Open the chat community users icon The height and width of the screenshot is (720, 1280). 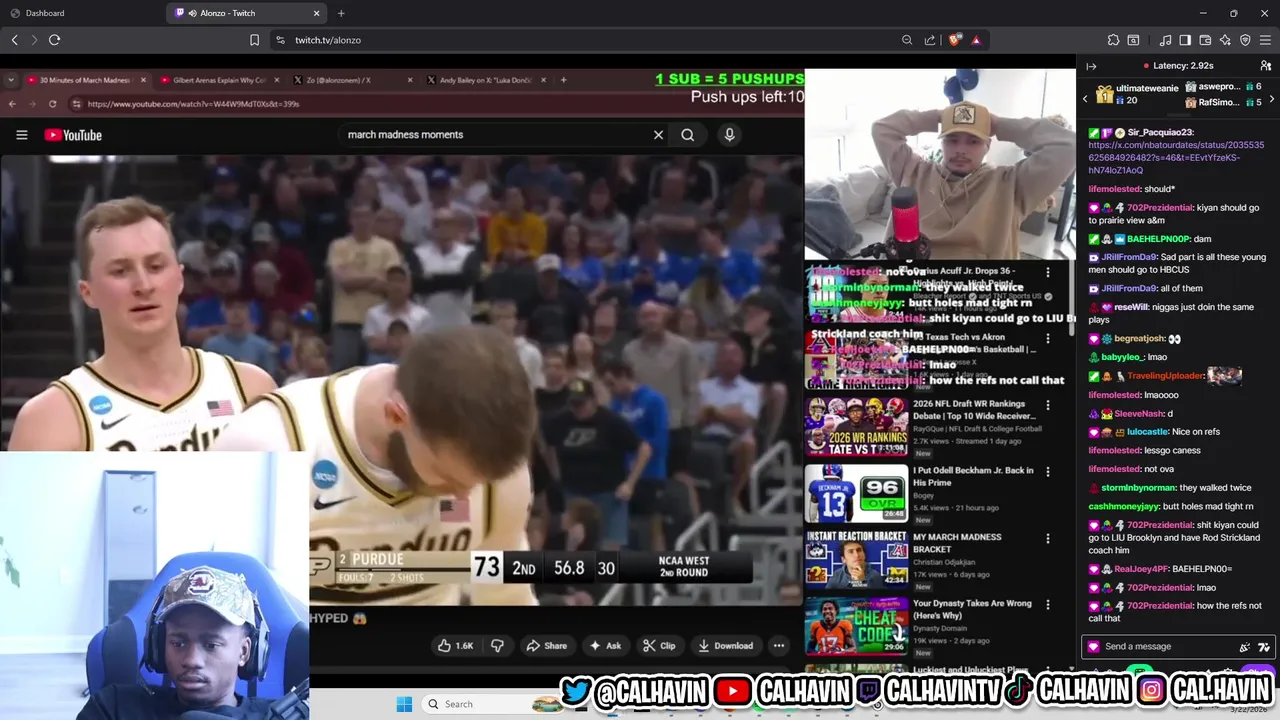1265,66
